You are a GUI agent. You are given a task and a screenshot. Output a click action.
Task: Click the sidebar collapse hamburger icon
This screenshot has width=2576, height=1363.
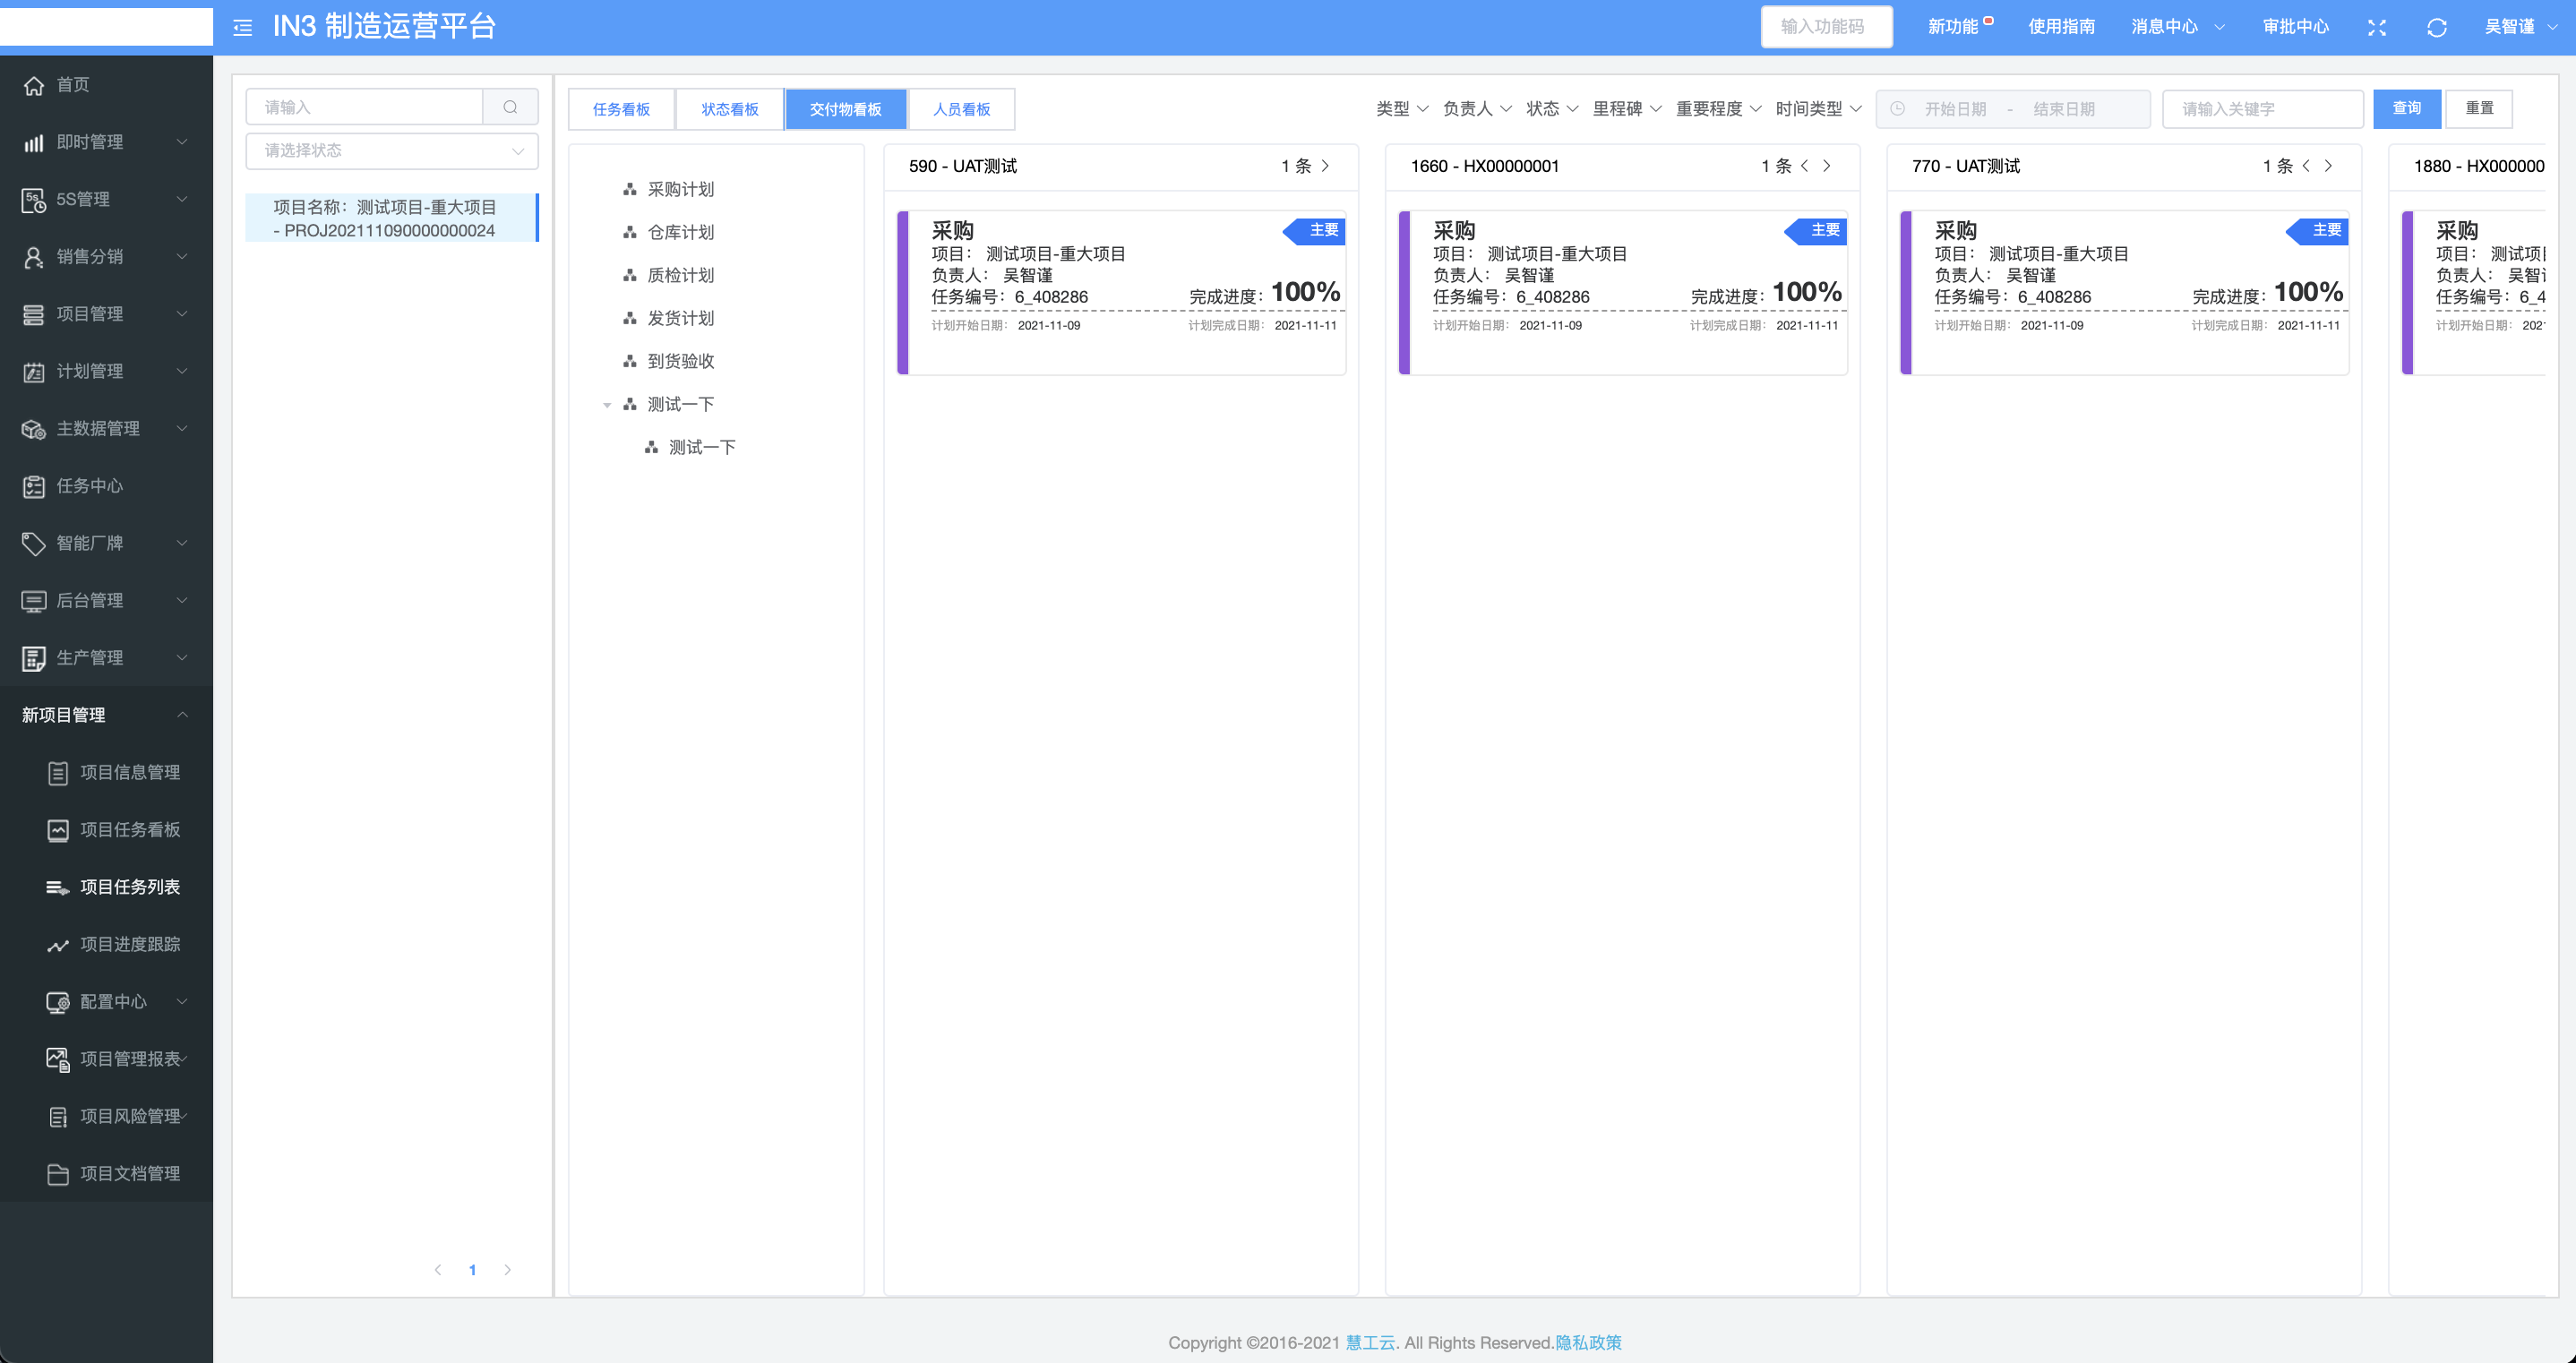[x=242, y=27]
